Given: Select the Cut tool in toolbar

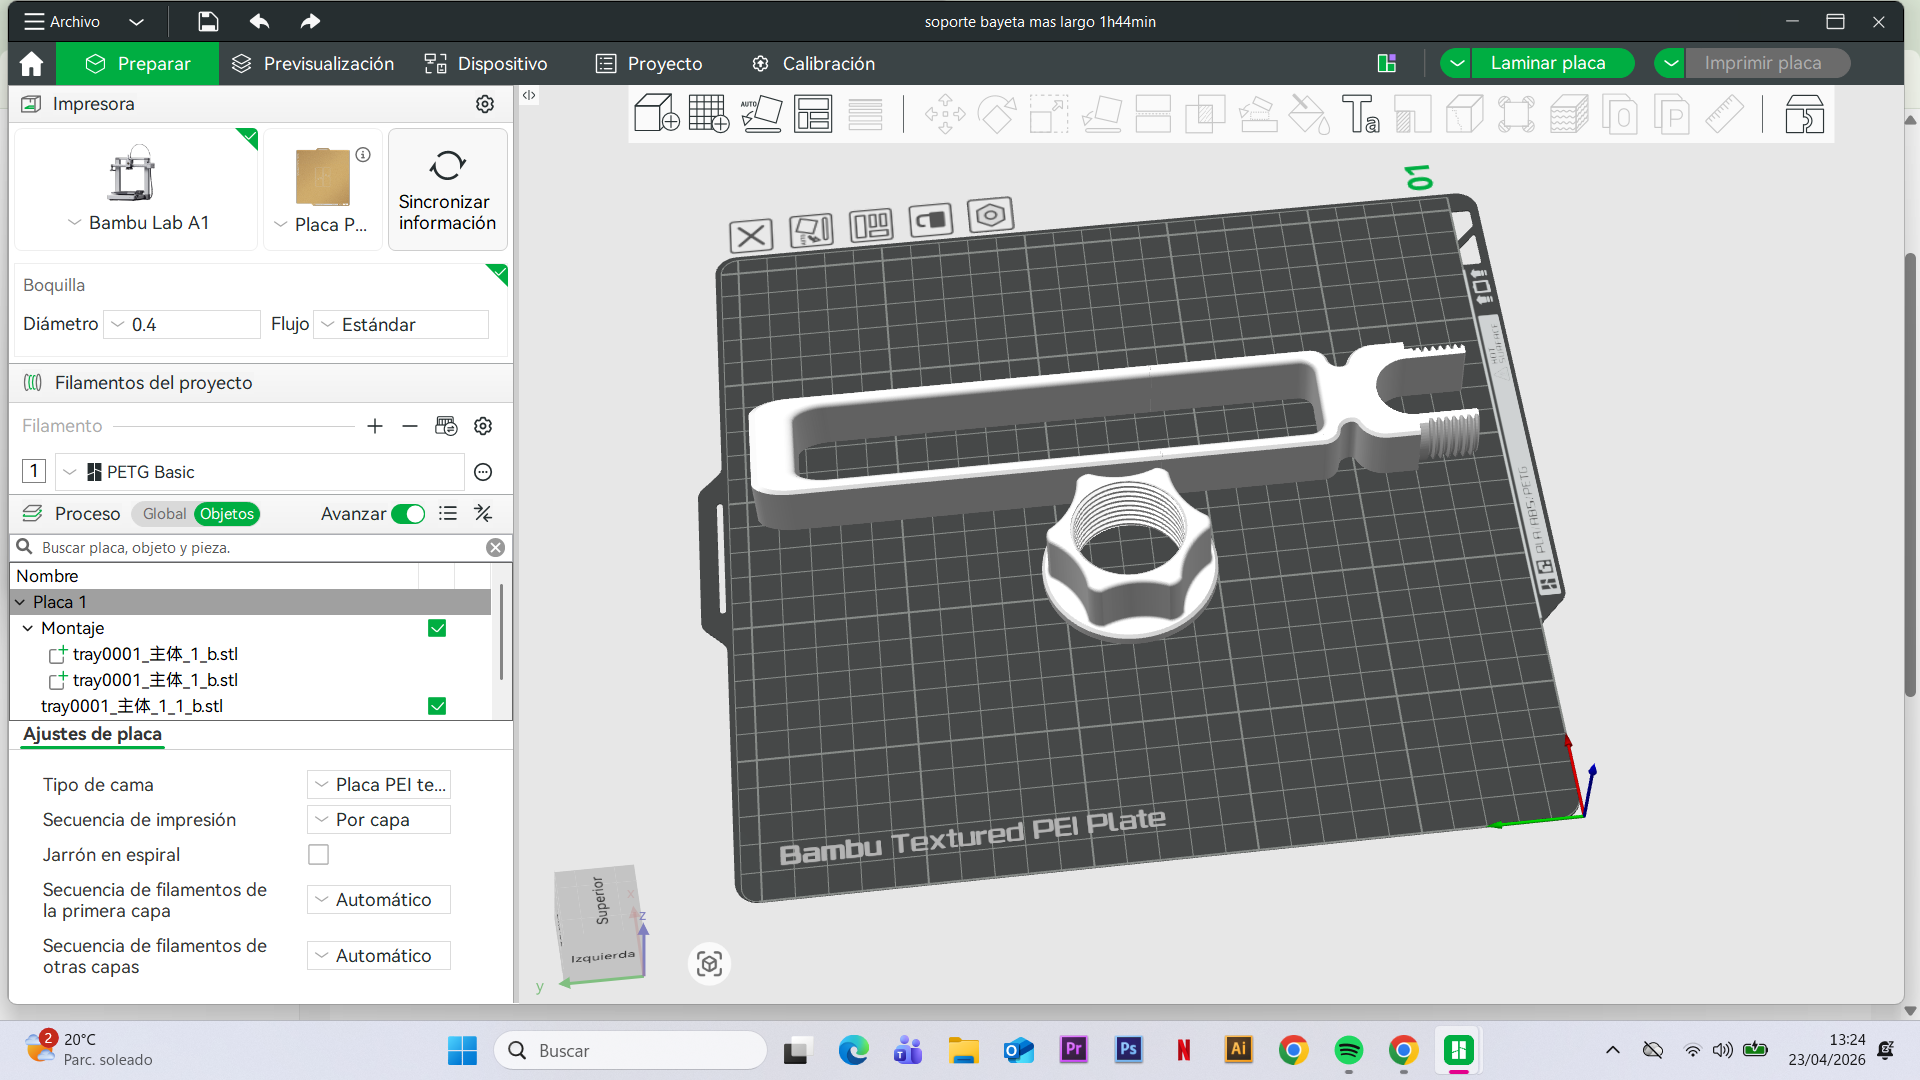Looking at the screenshot, I should pos(1153,114).
